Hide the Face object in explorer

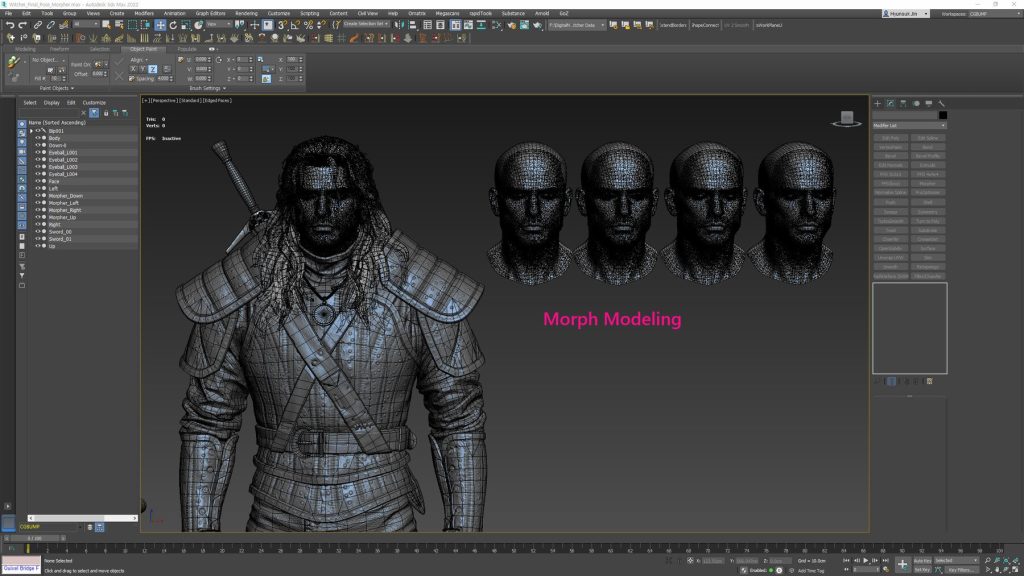[x=38, y=181]
